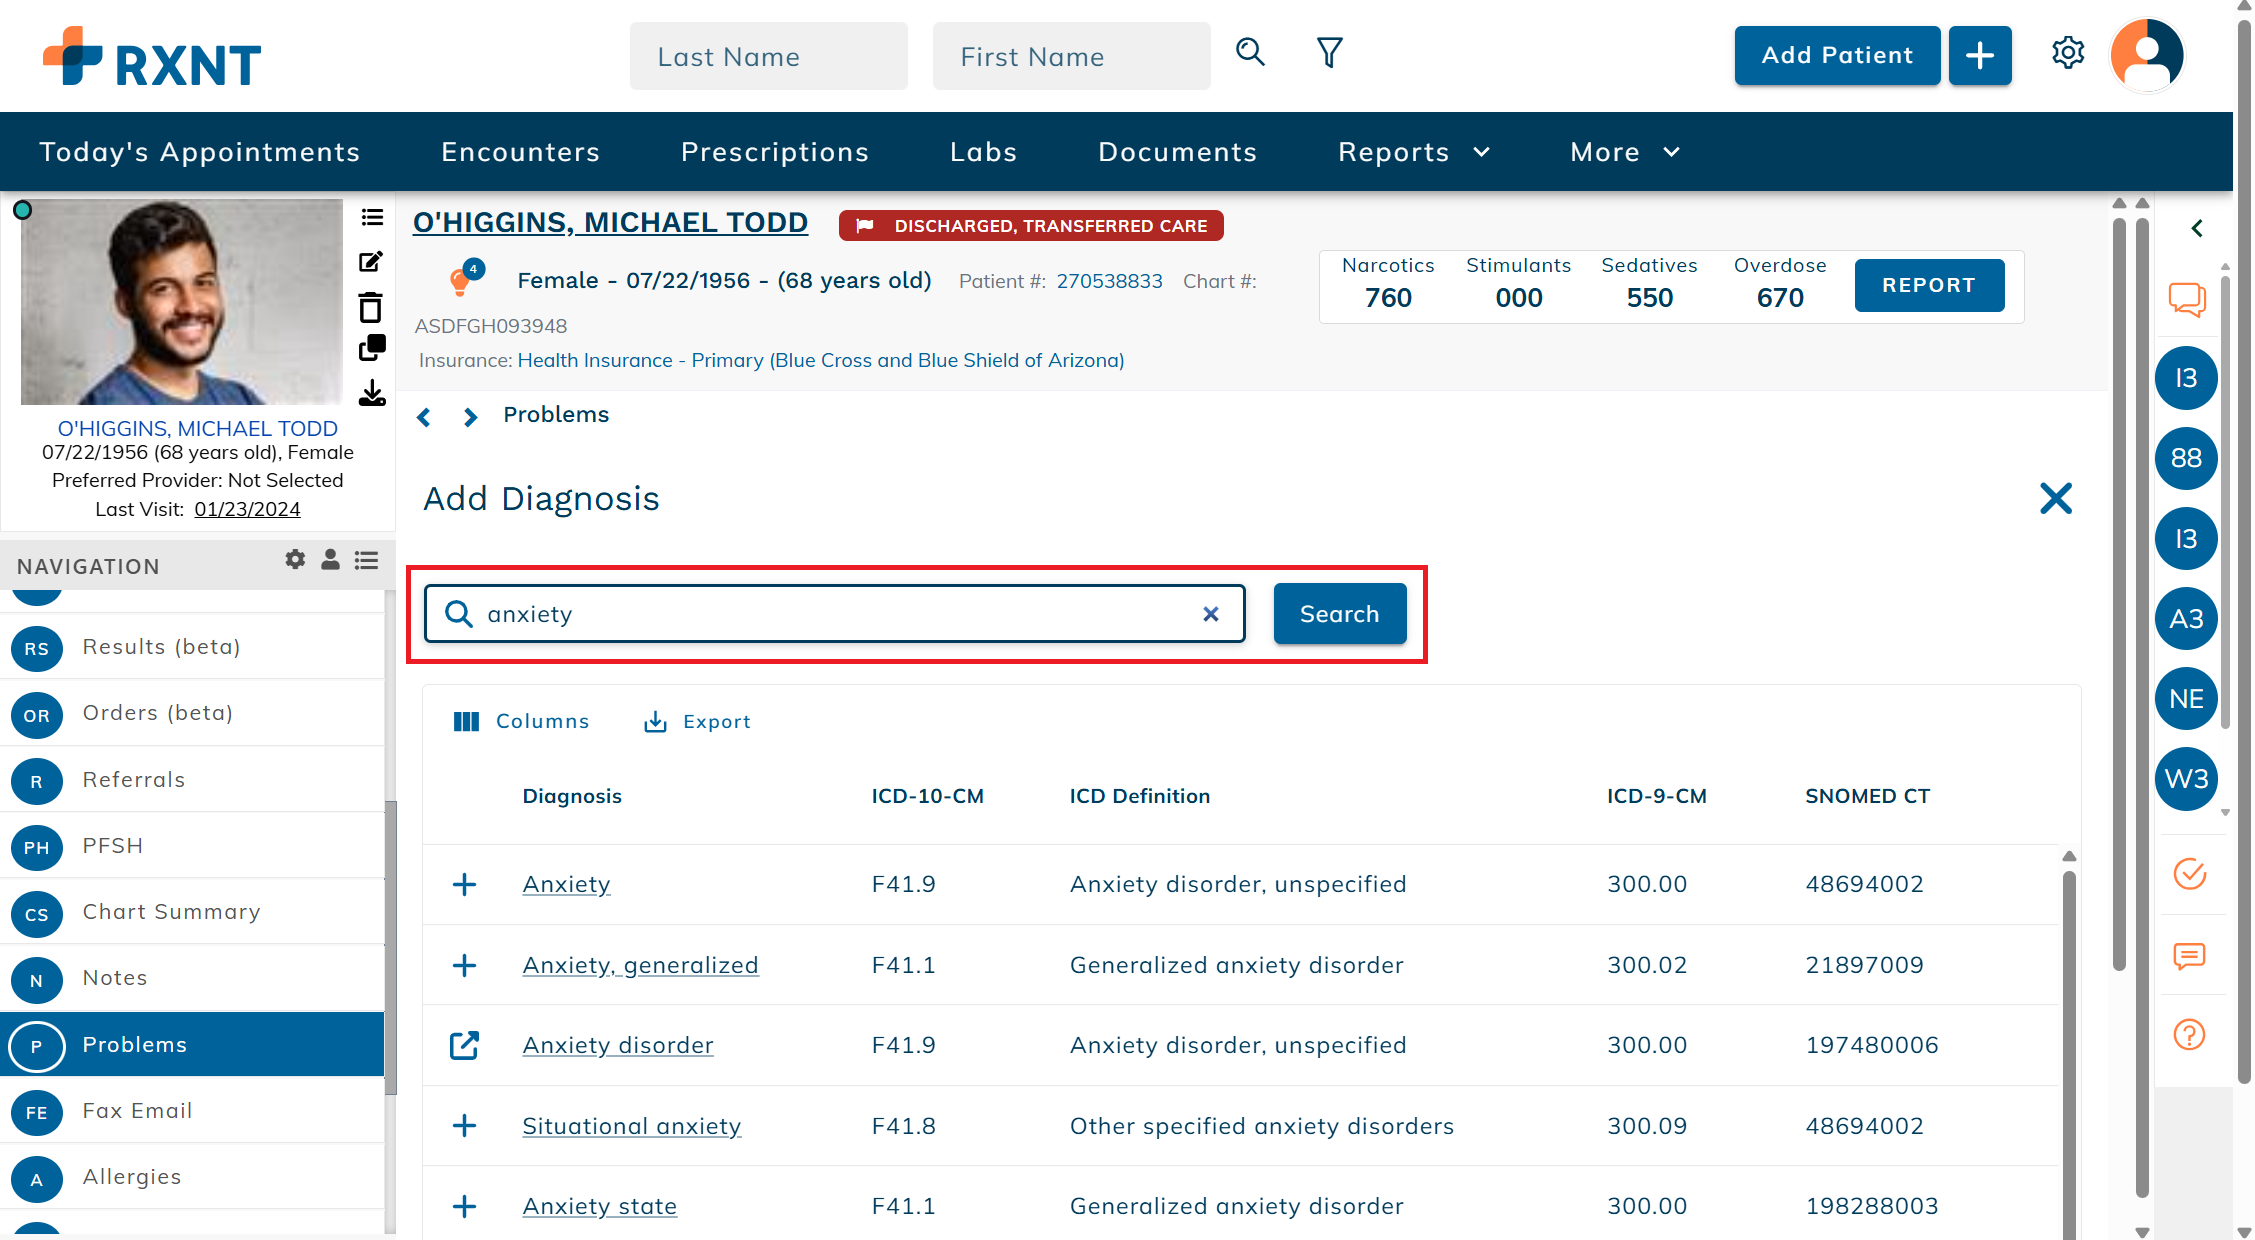This screenshot has height=1240, width=2255.
Task: Select PFSH in navigation
Action: pos(192,846)
